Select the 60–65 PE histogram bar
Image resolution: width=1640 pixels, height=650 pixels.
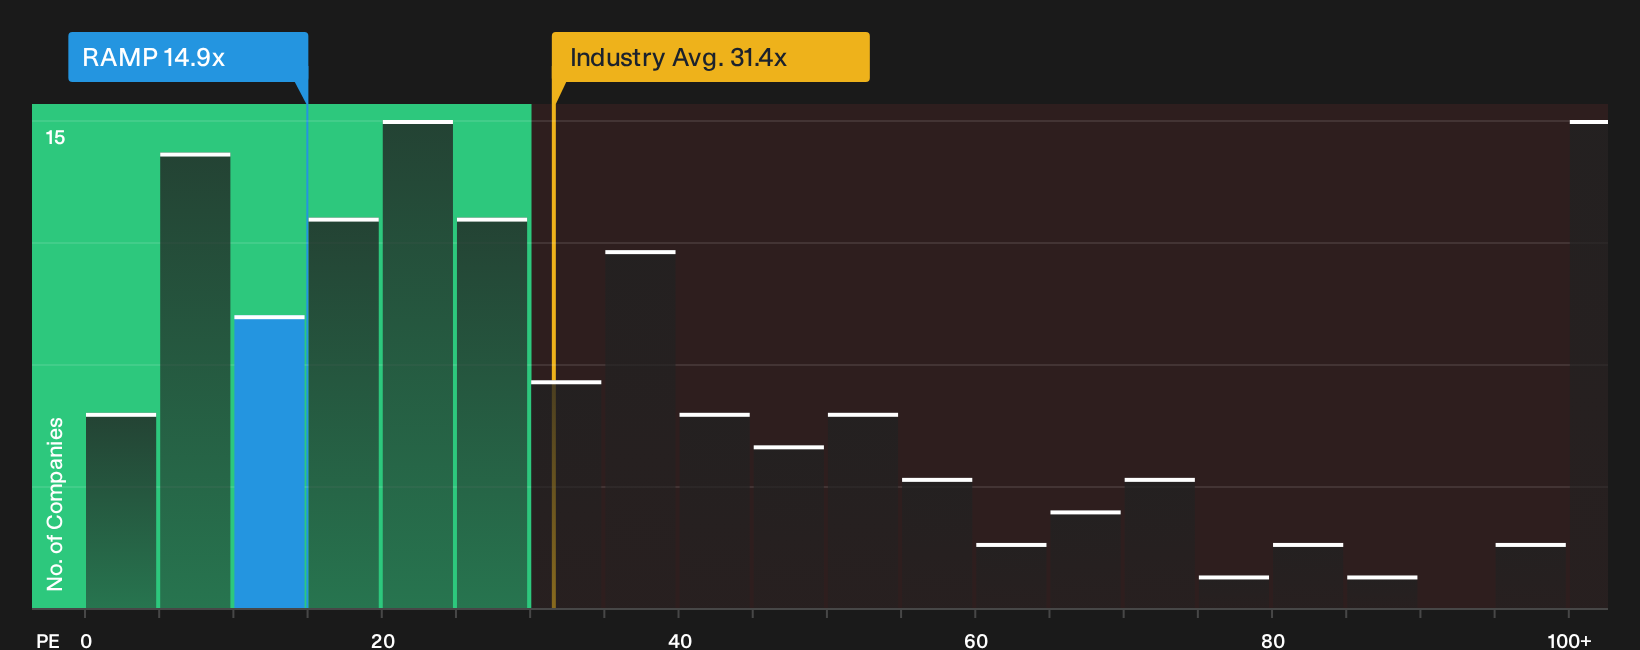click(1011, 576)
